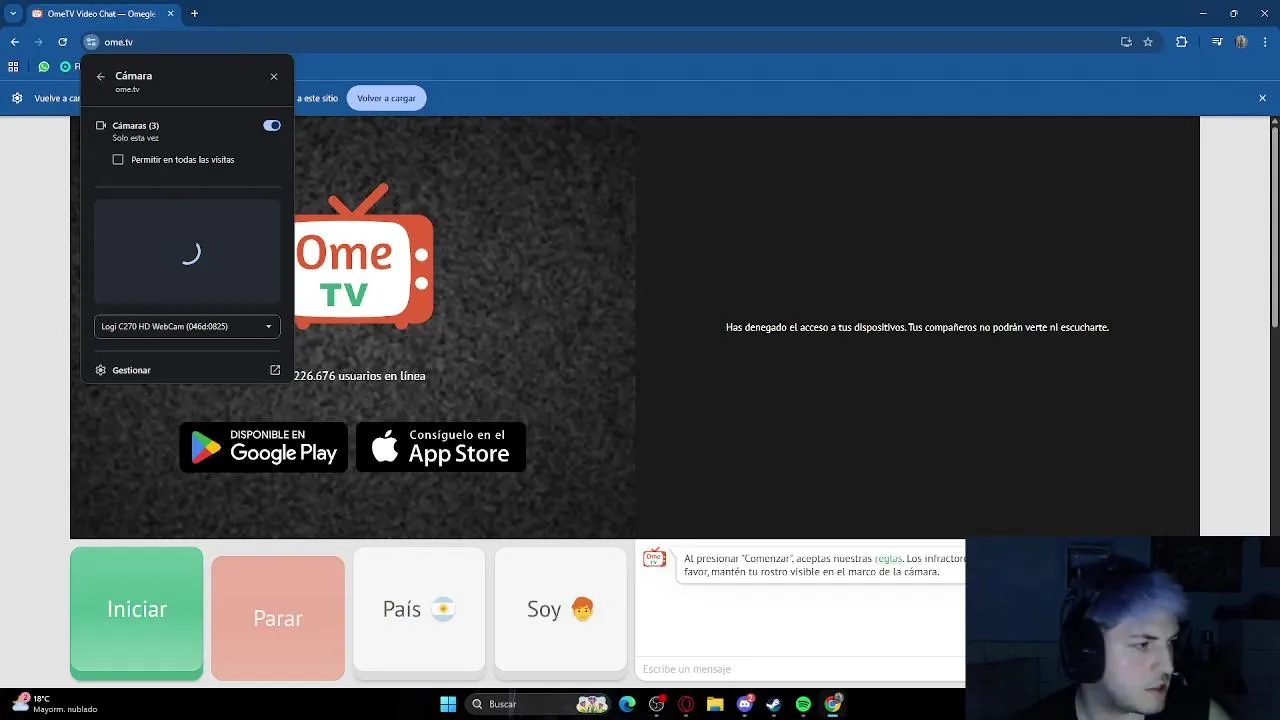Click the settings gear on the infobar
Viewport: 1280px width, 720px height.
(17, 98)
